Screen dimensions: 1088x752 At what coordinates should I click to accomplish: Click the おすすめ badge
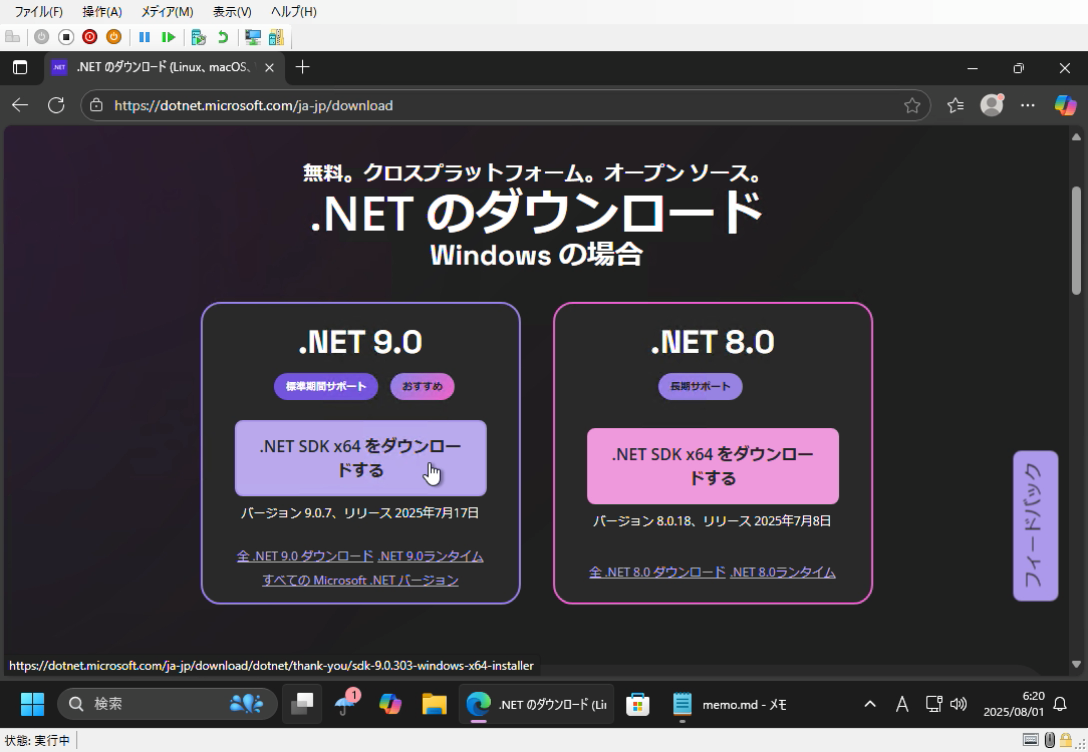pos(422,386)
